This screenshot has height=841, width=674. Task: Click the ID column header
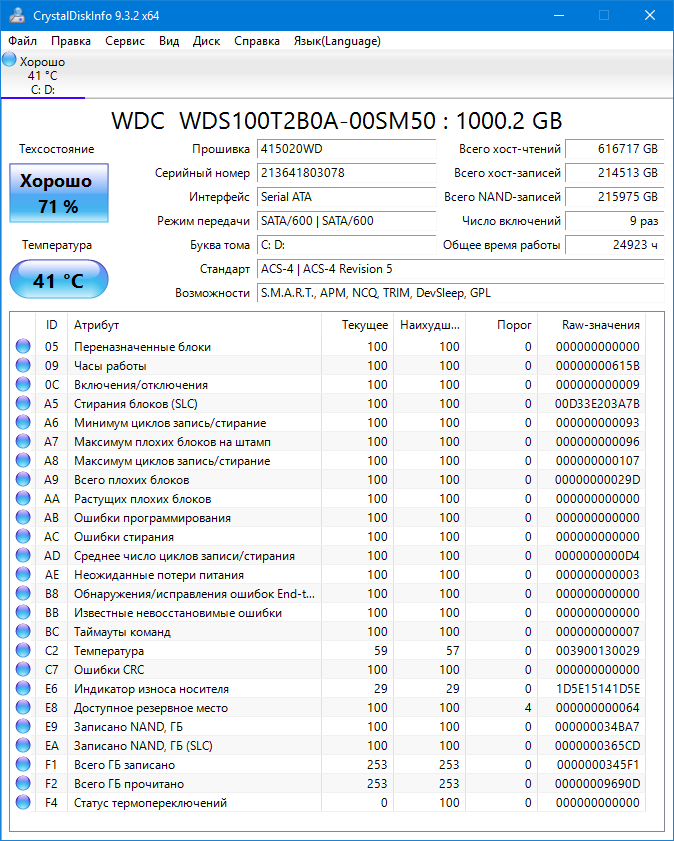[51, 324]
